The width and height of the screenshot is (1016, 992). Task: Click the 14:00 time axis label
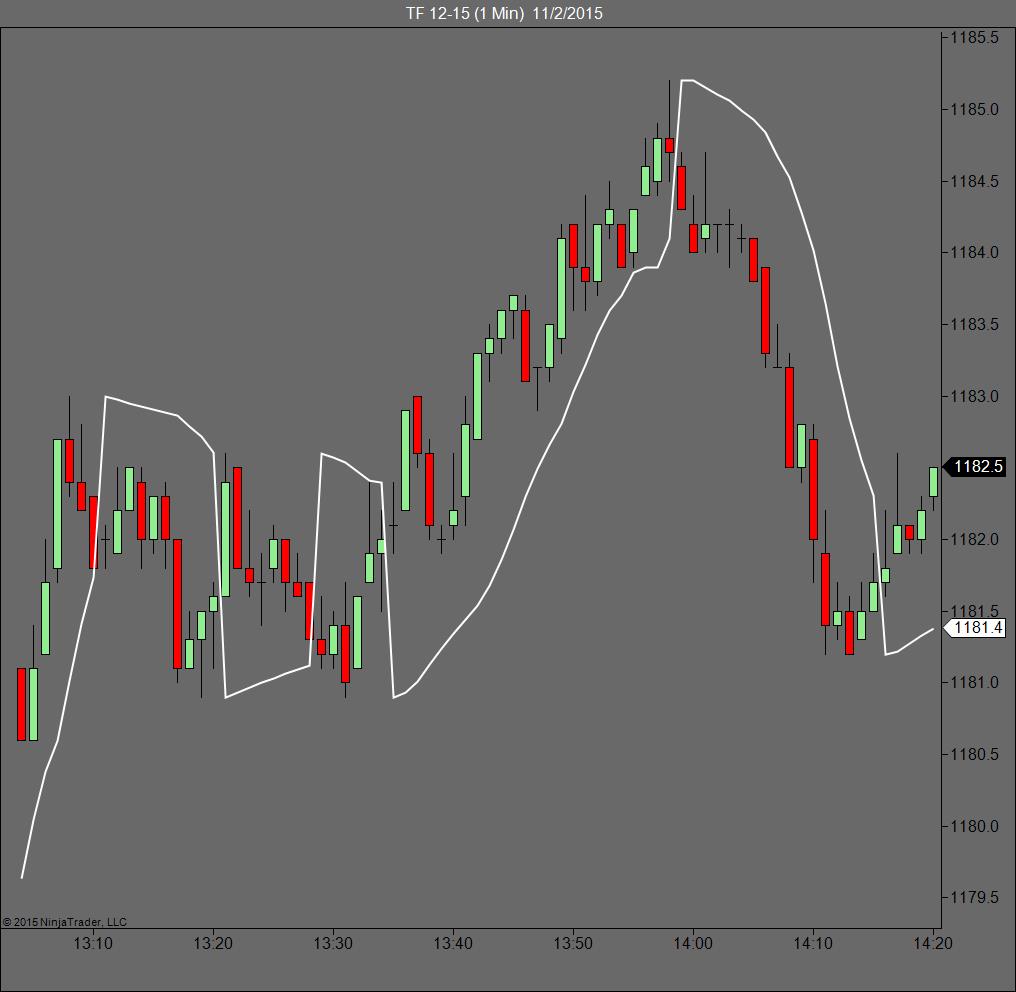693,943
